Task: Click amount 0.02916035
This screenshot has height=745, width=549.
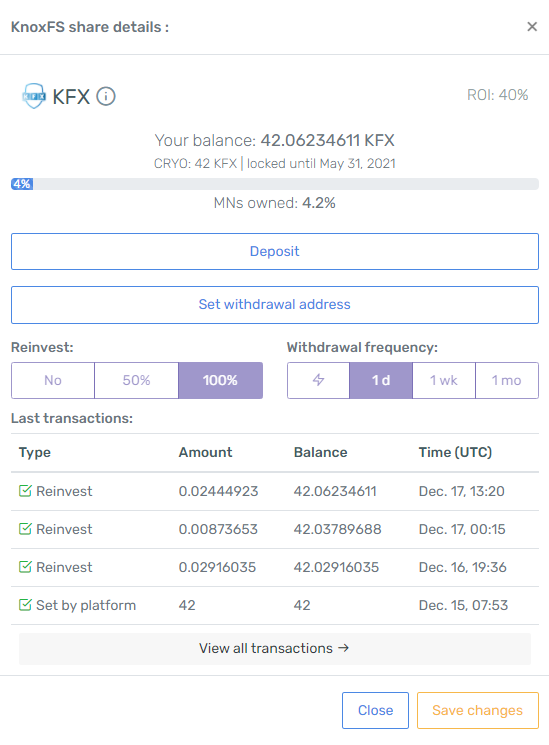Action: pos(217,567)
